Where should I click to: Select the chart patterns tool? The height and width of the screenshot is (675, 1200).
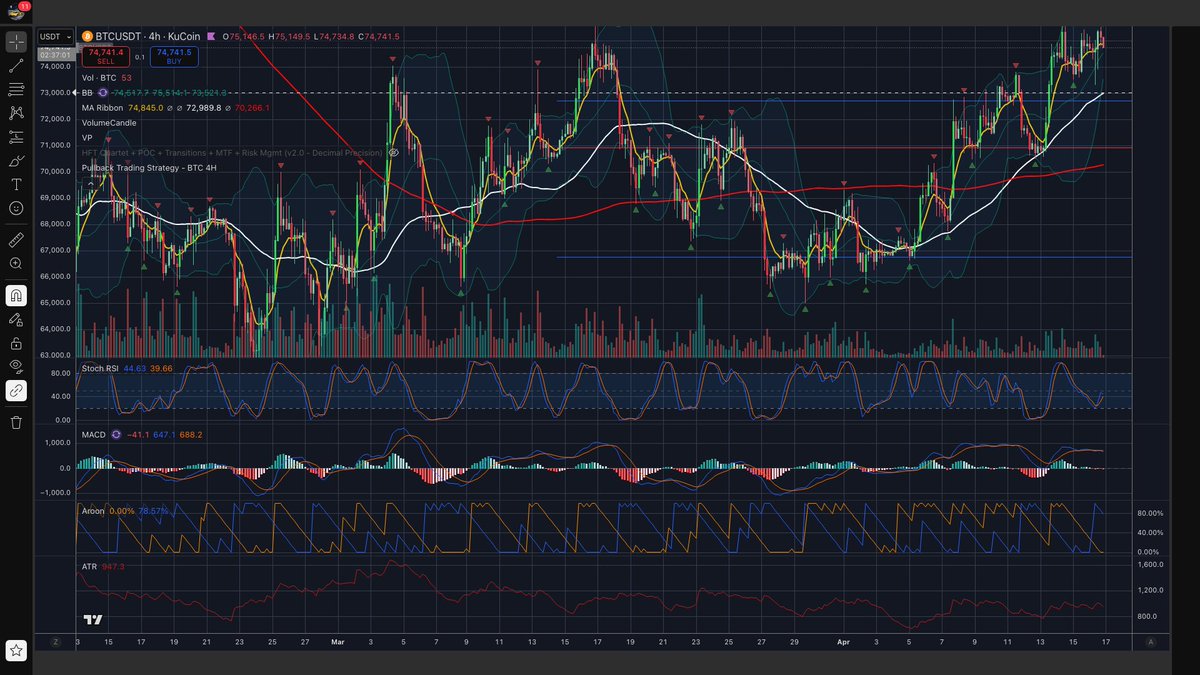[16, 113]
